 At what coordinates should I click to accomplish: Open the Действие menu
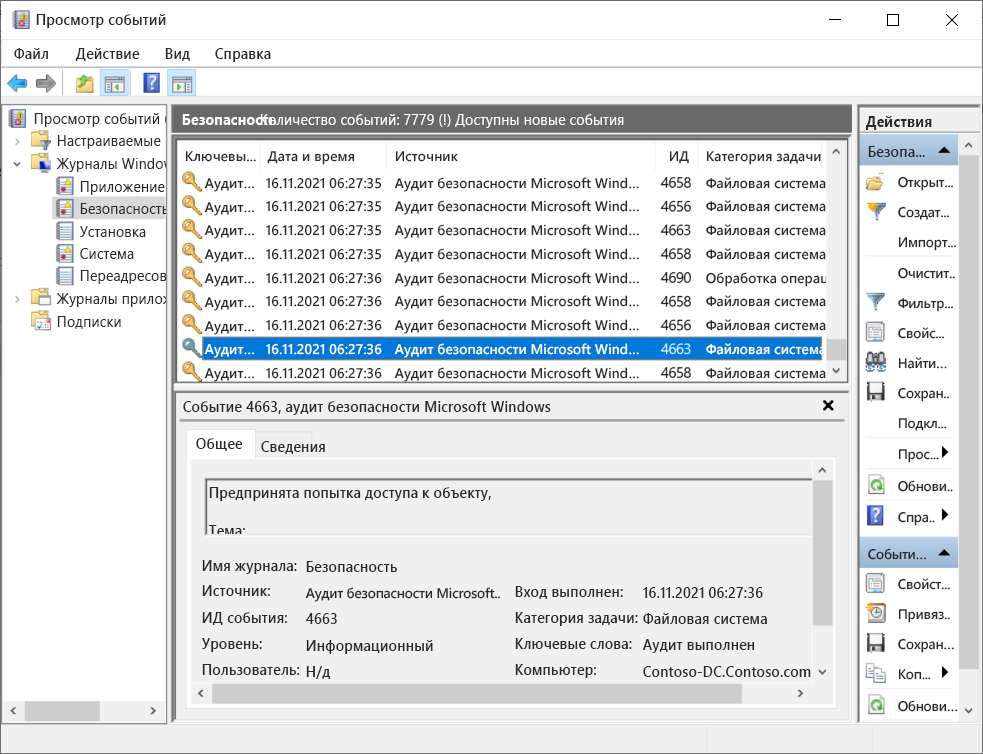pyautogui.click(x=107, y=54)
